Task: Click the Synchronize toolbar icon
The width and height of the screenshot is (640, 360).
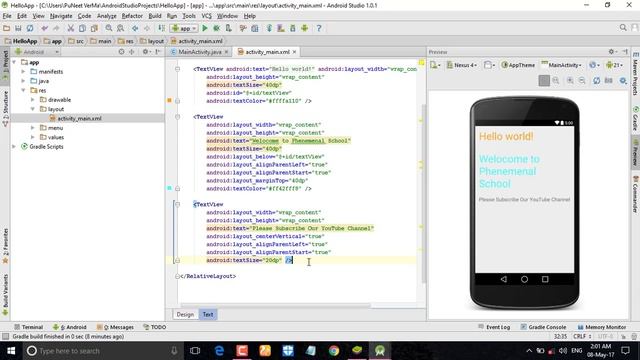Action: (x=30, y=28)
